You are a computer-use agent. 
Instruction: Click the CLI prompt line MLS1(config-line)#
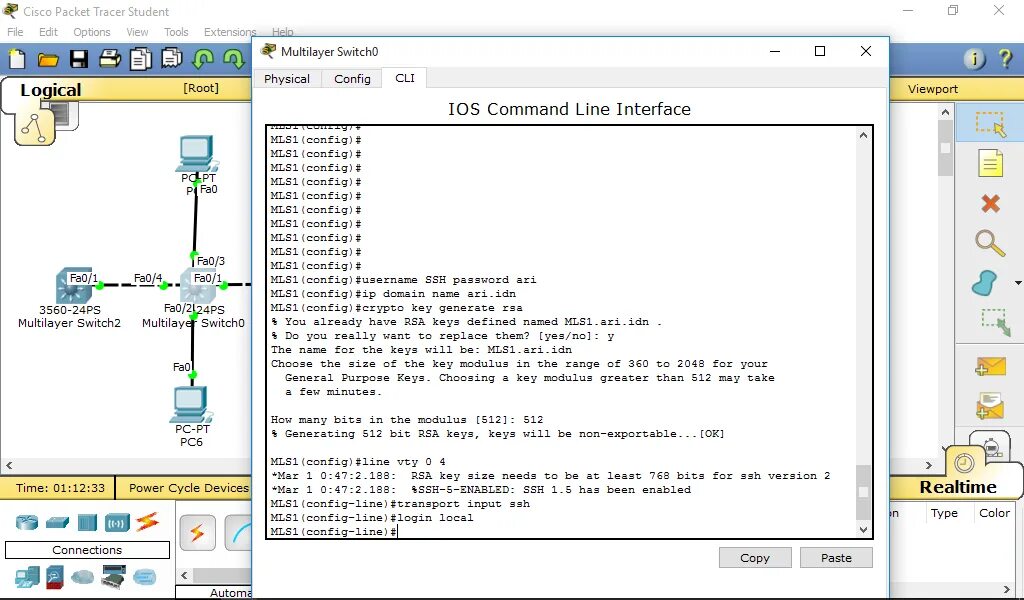tap(333, 531)
